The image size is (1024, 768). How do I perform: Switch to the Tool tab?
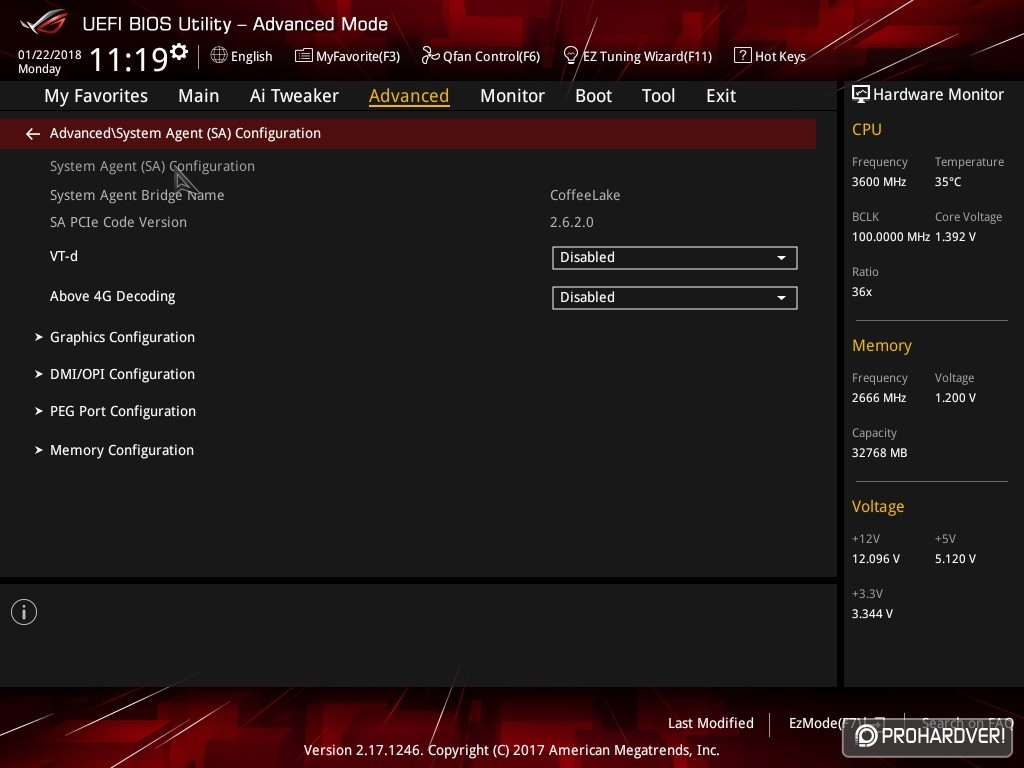(x=658, y=96)
